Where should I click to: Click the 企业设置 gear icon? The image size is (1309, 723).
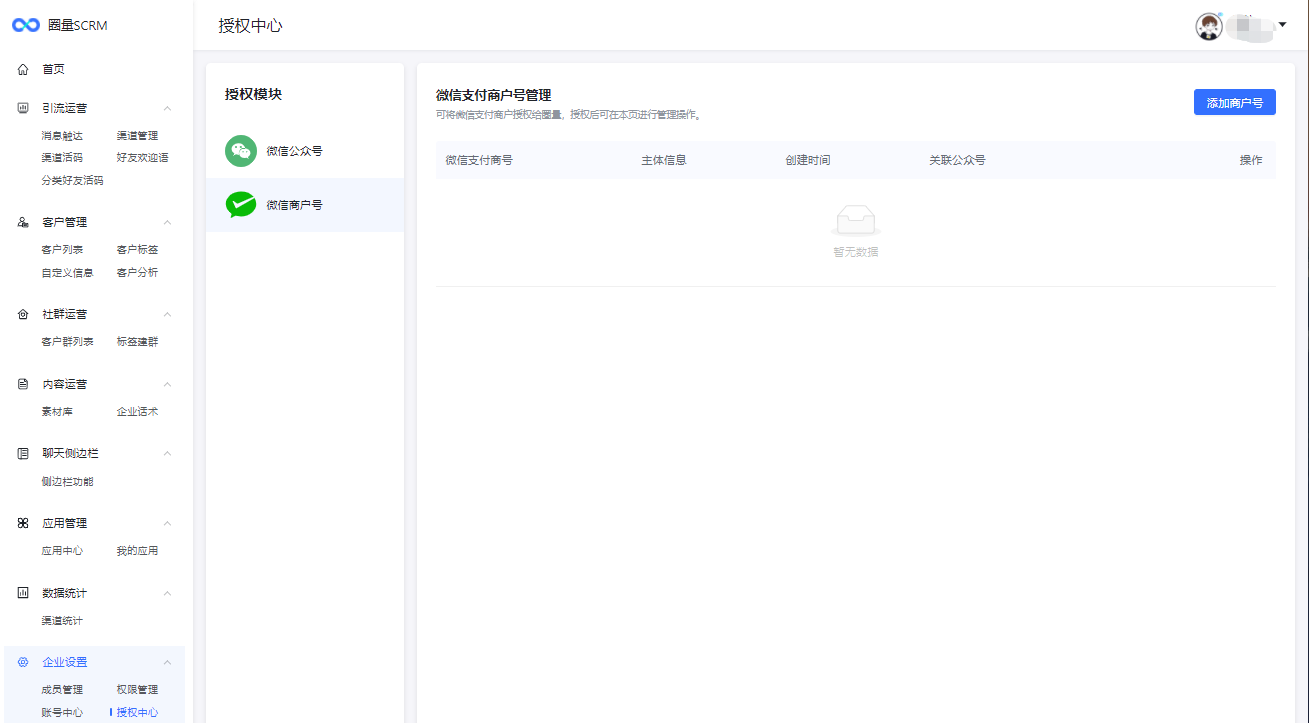(23, 662)
